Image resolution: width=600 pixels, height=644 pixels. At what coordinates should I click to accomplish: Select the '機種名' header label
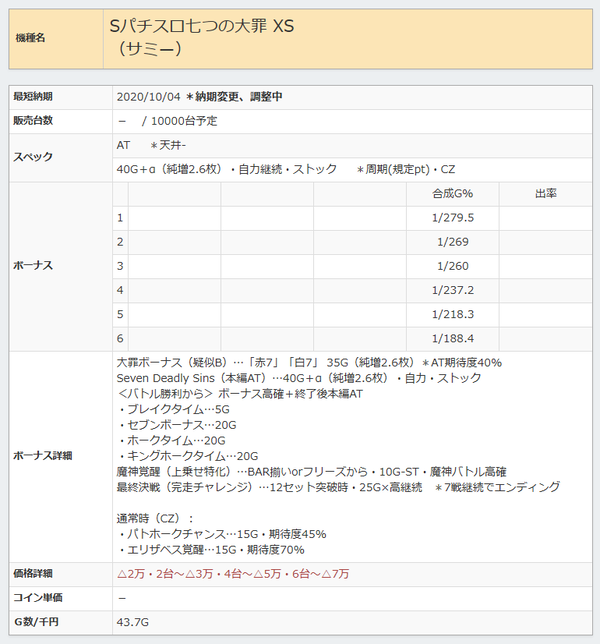pos(30,38)
